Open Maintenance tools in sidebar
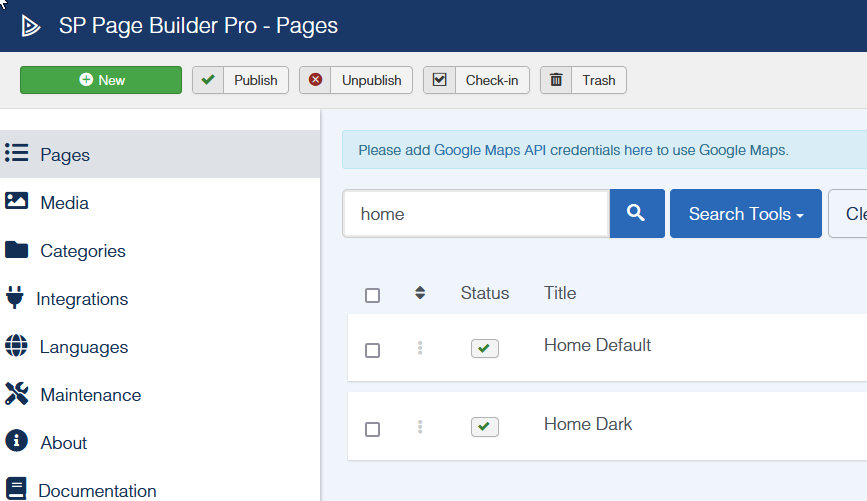The width and height of the screenshot is (867, 501). pos(90,395)
